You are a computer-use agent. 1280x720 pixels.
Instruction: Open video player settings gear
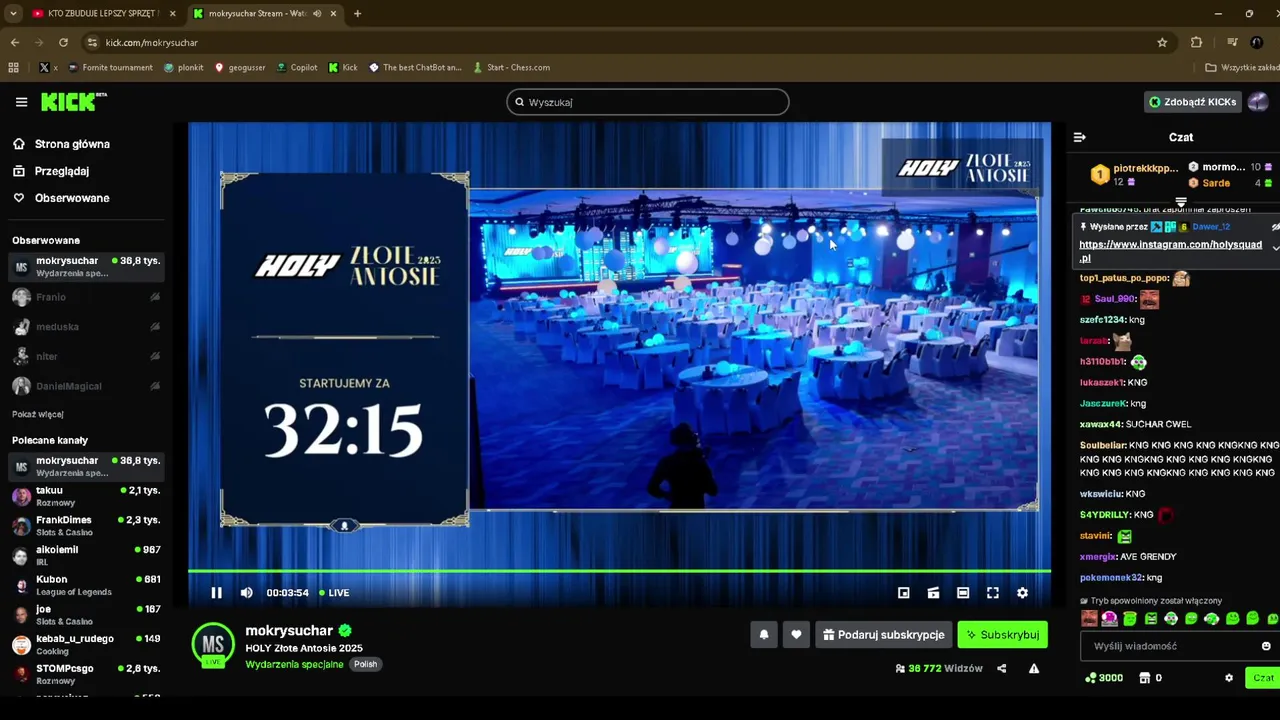1022,593
